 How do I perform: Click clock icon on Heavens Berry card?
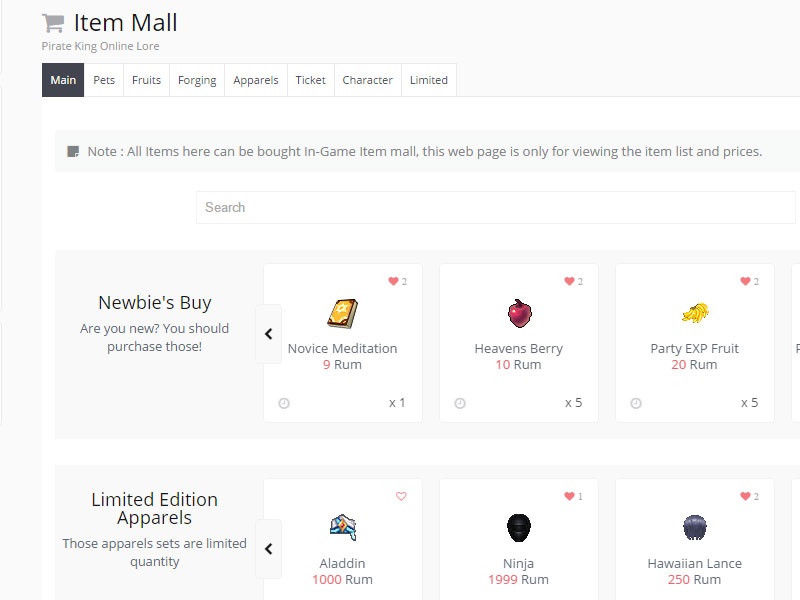pyautogui.click(x=460, y=404)
